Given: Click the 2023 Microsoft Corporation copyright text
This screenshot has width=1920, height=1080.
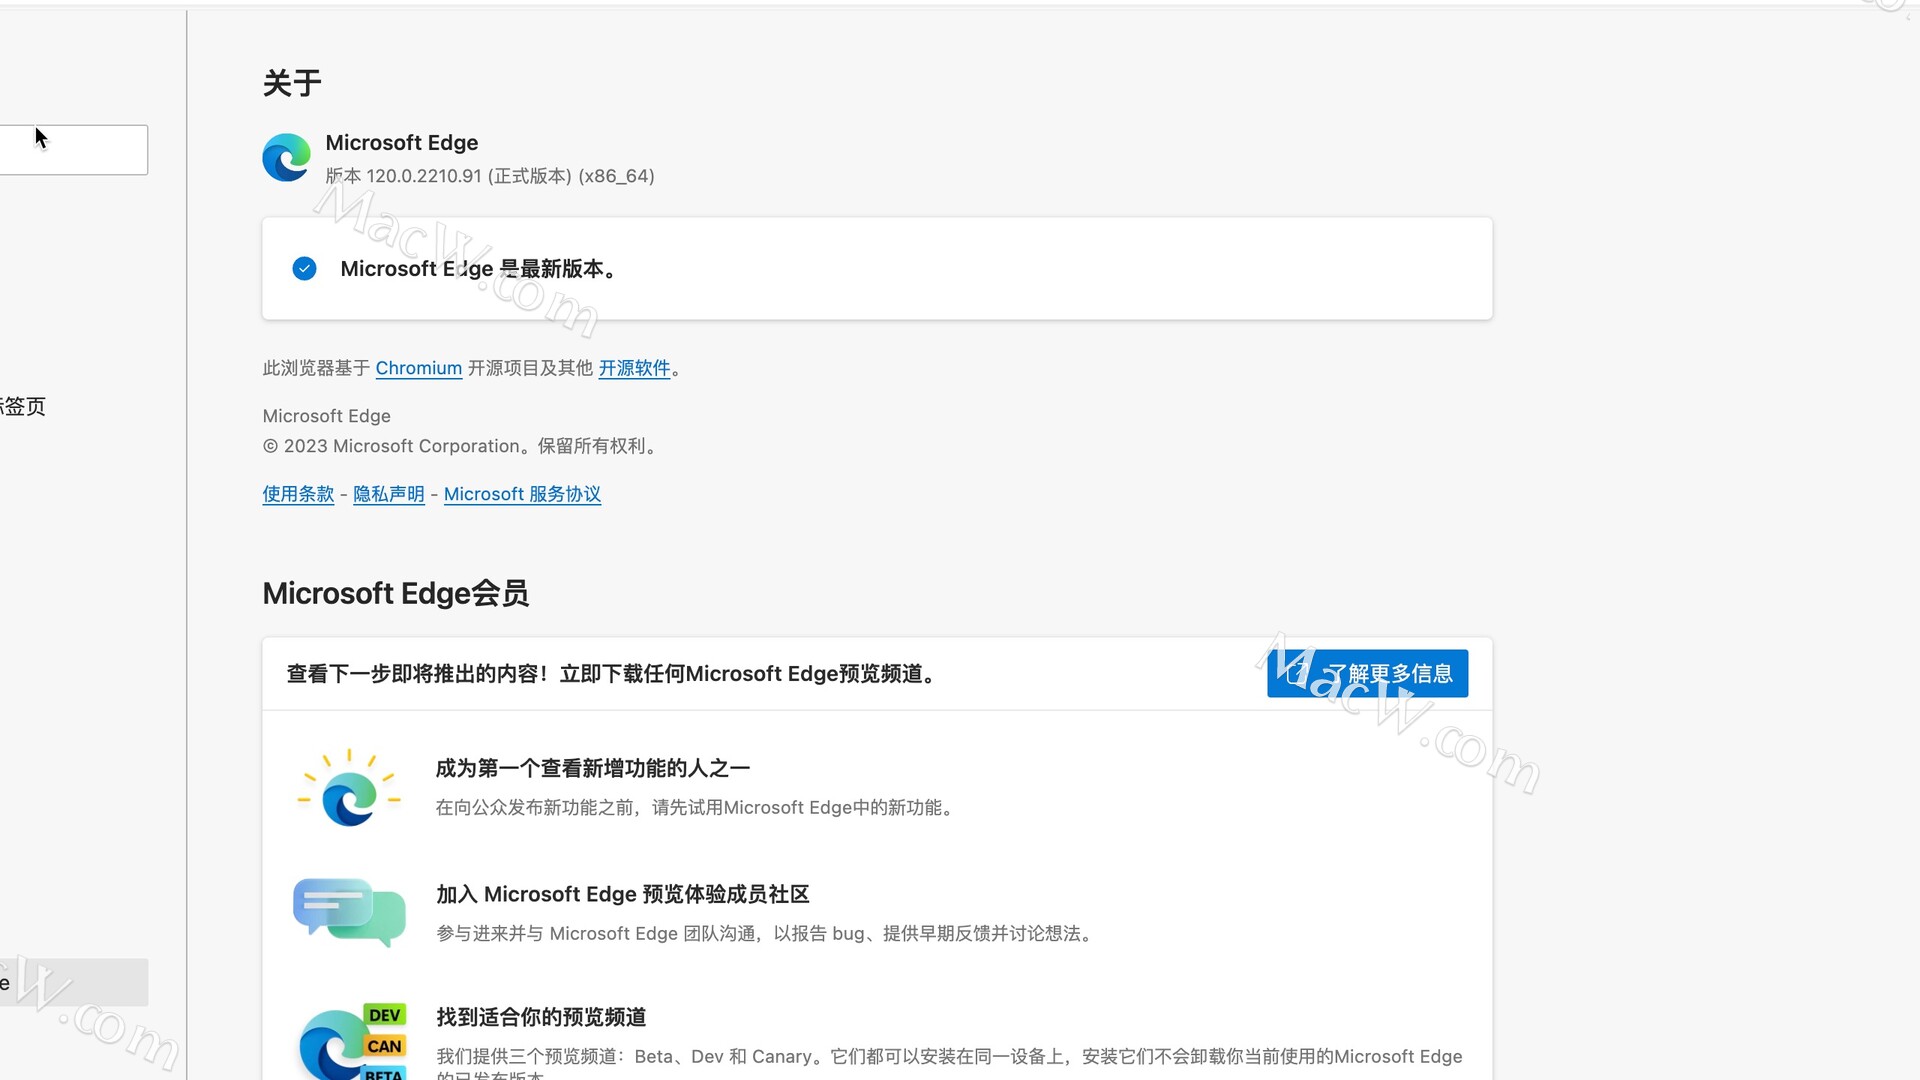Looking at the screenshot, I should pos(461,446).
